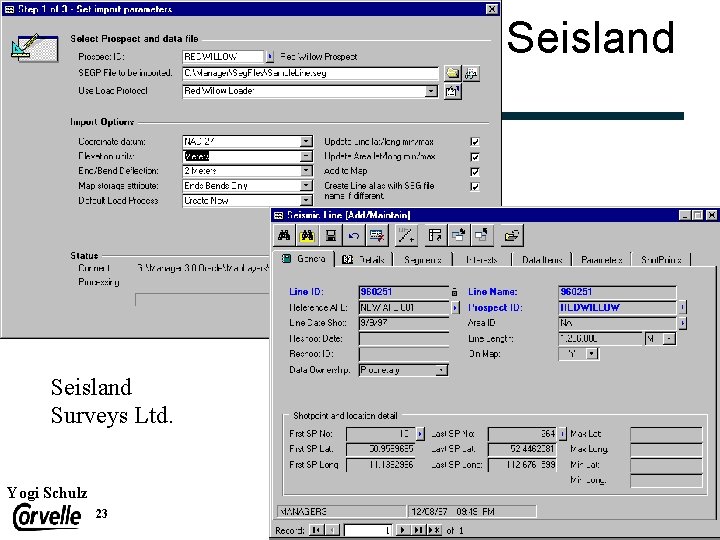Switch to the ShotPoints tab
Screen dimensions: 720x540
click(661, 260)
